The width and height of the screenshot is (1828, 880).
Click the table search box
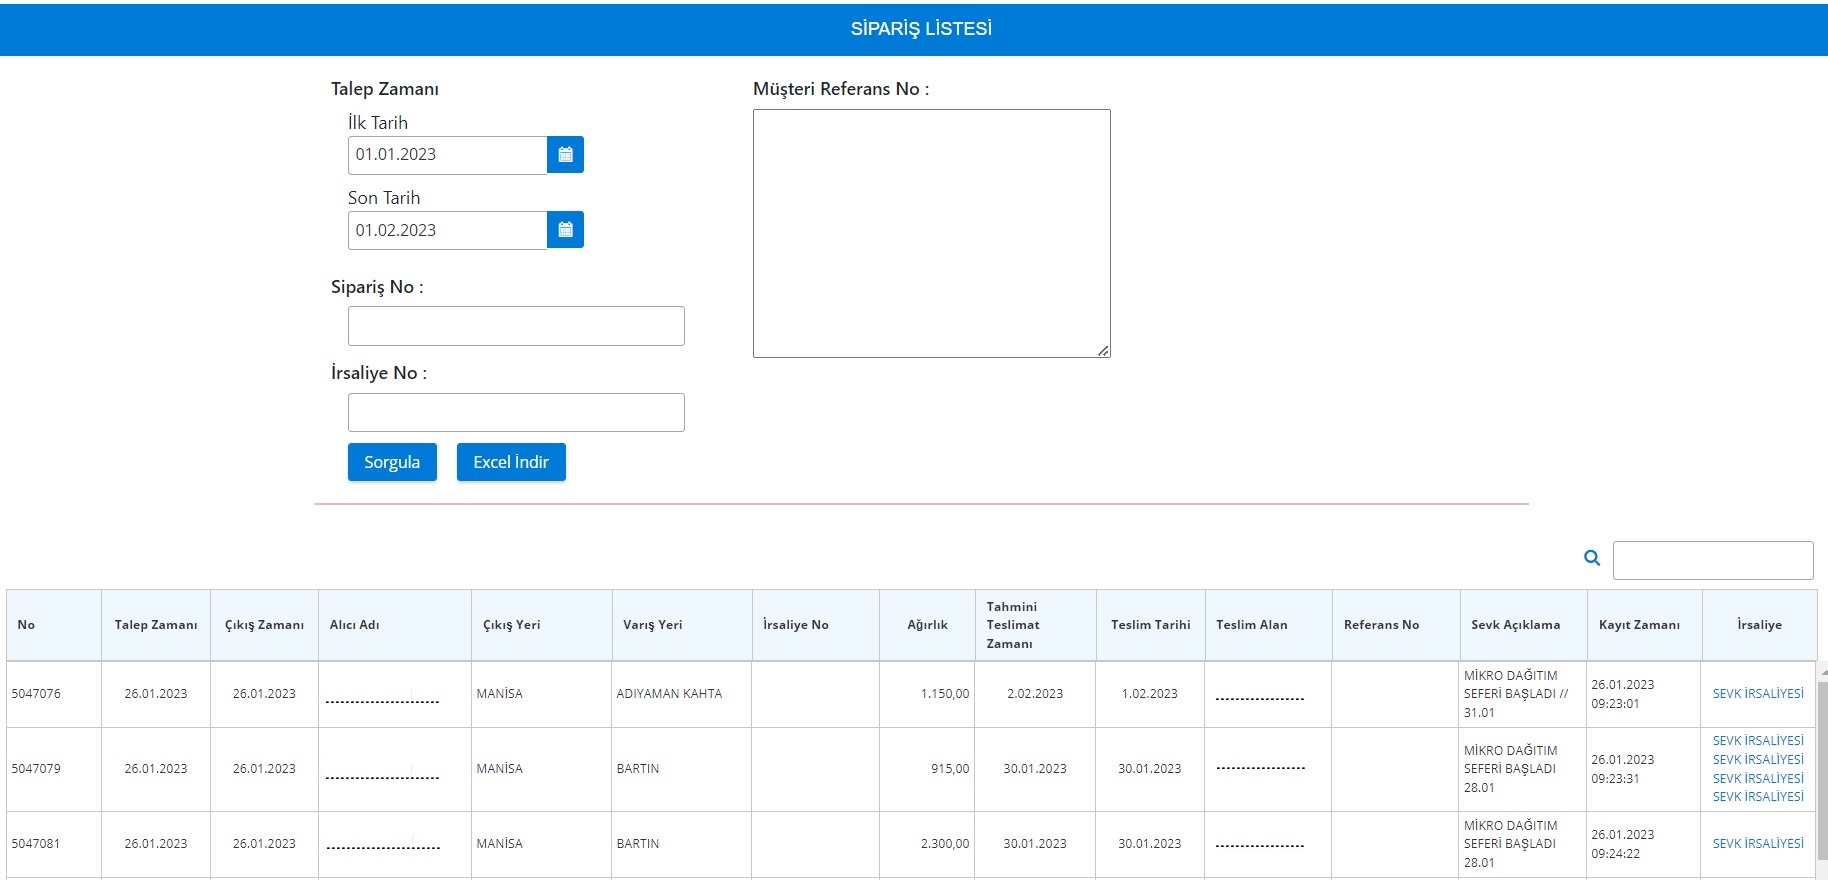coord(1713,560)
